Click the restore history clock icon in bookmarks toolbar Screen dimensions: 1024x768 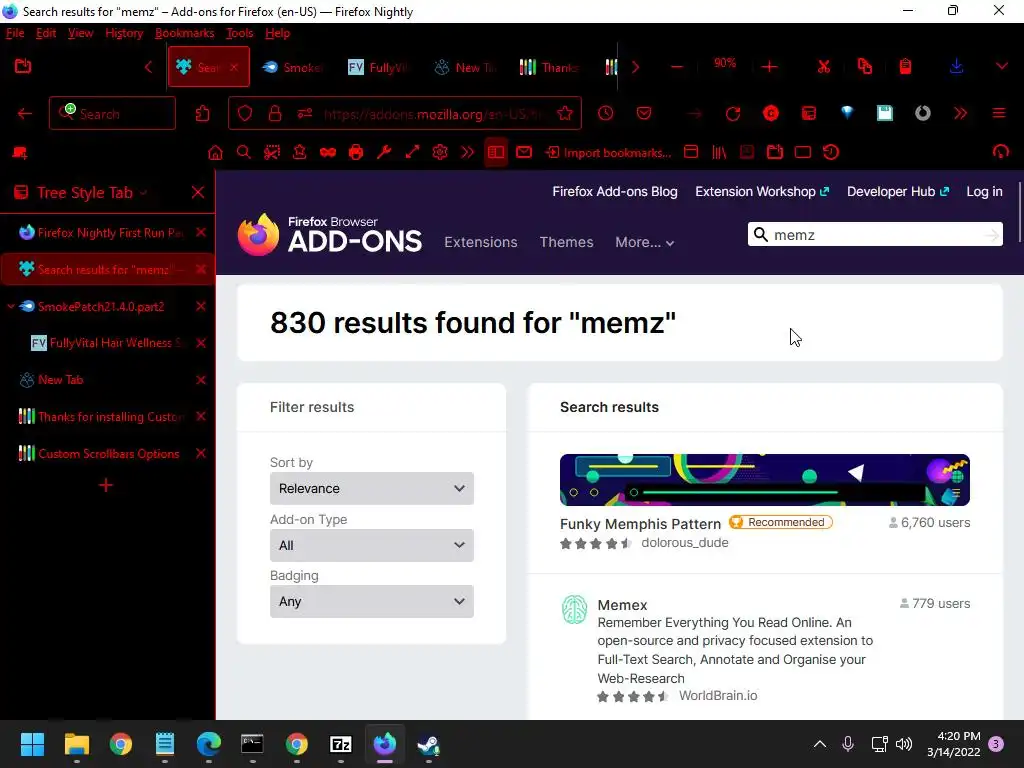(x=831, y=153)
